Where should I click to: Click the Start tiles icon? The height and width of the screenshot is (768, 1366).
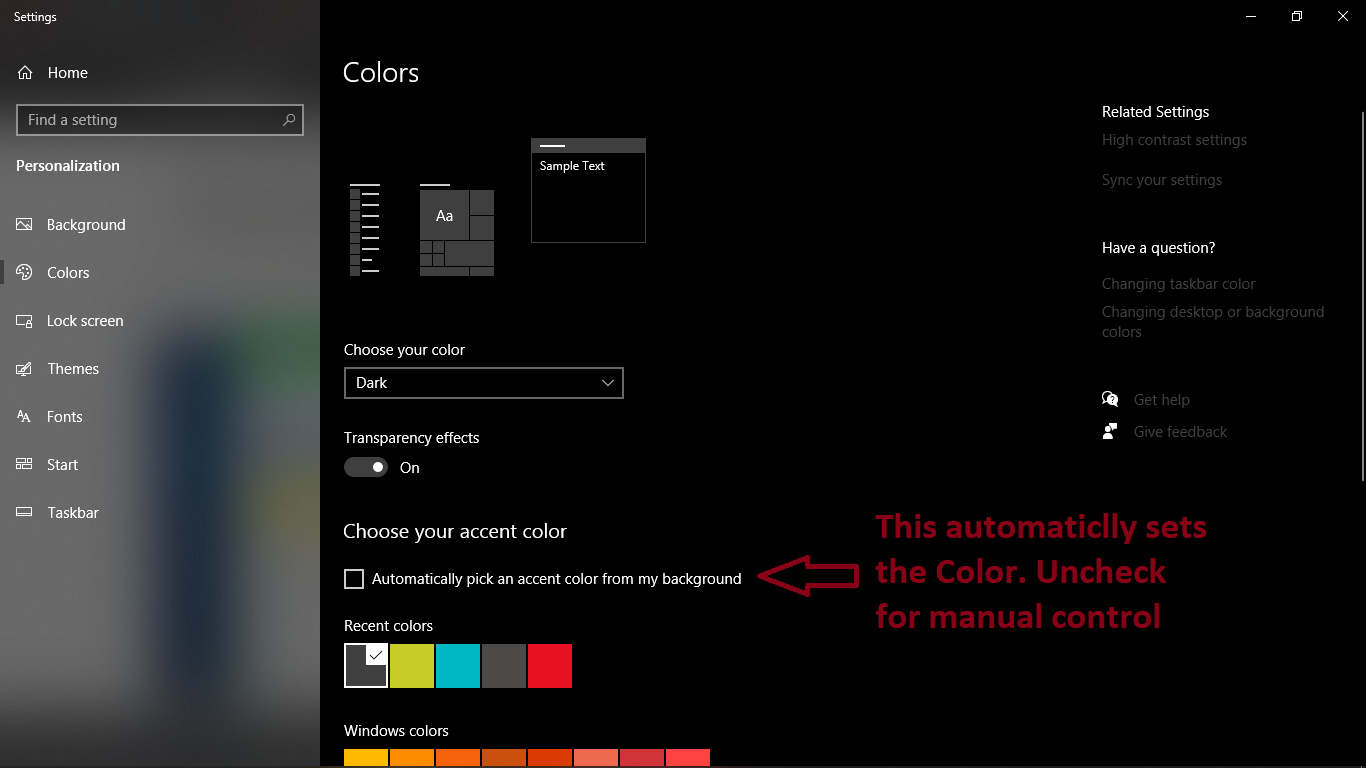click(25, 465)
